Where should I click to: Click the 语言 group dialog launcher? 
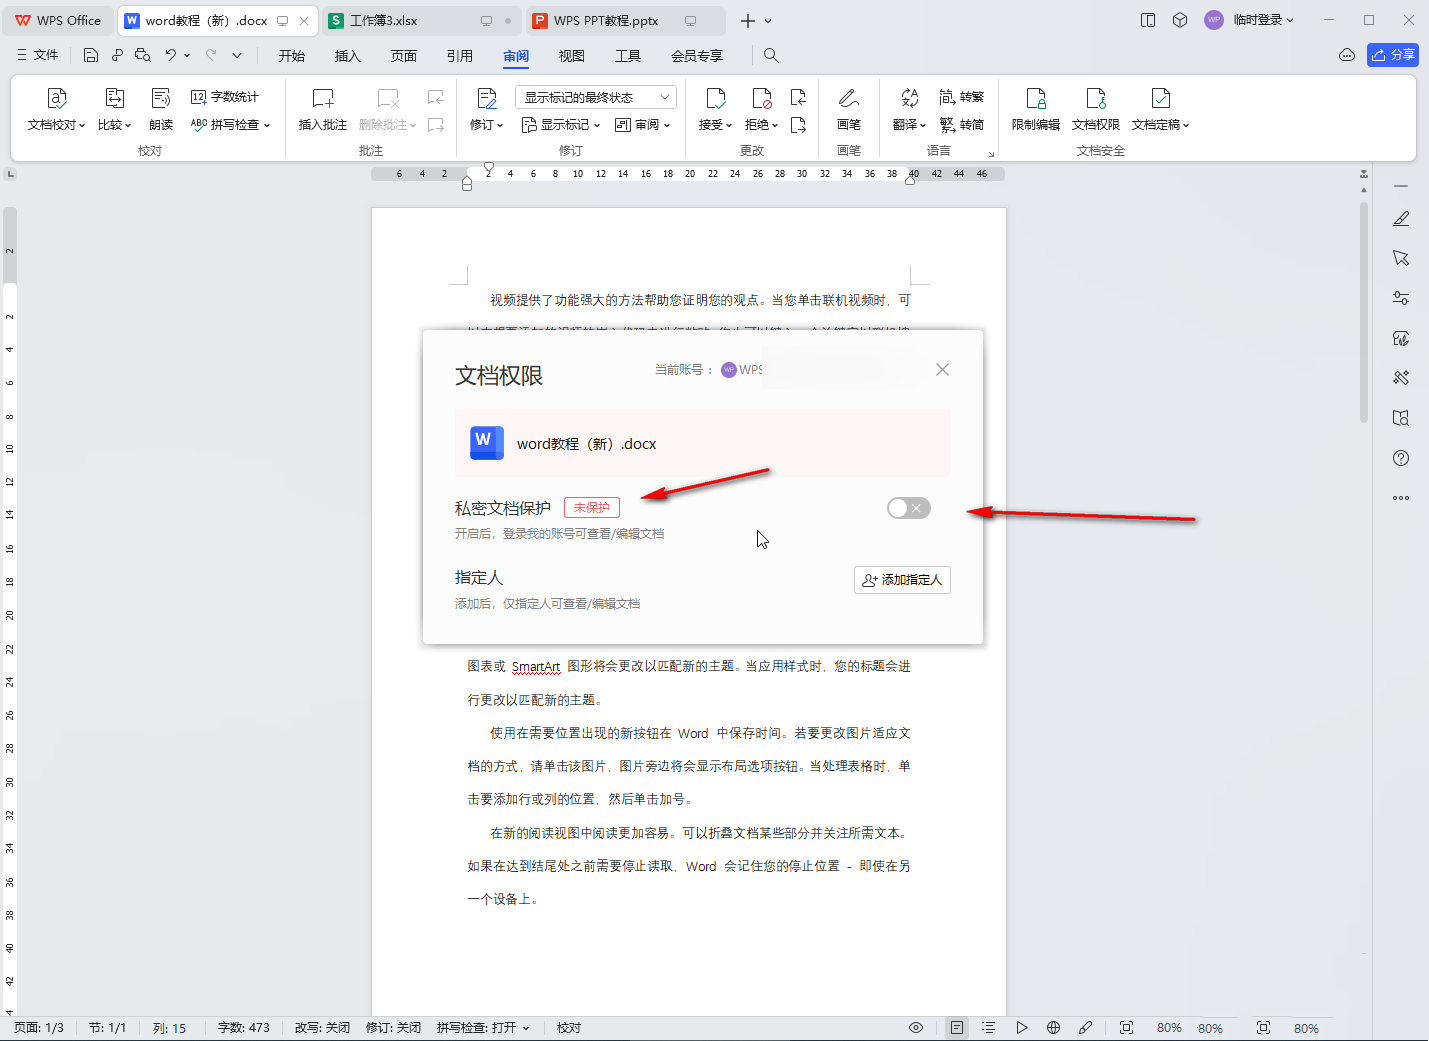click(992, 154)
